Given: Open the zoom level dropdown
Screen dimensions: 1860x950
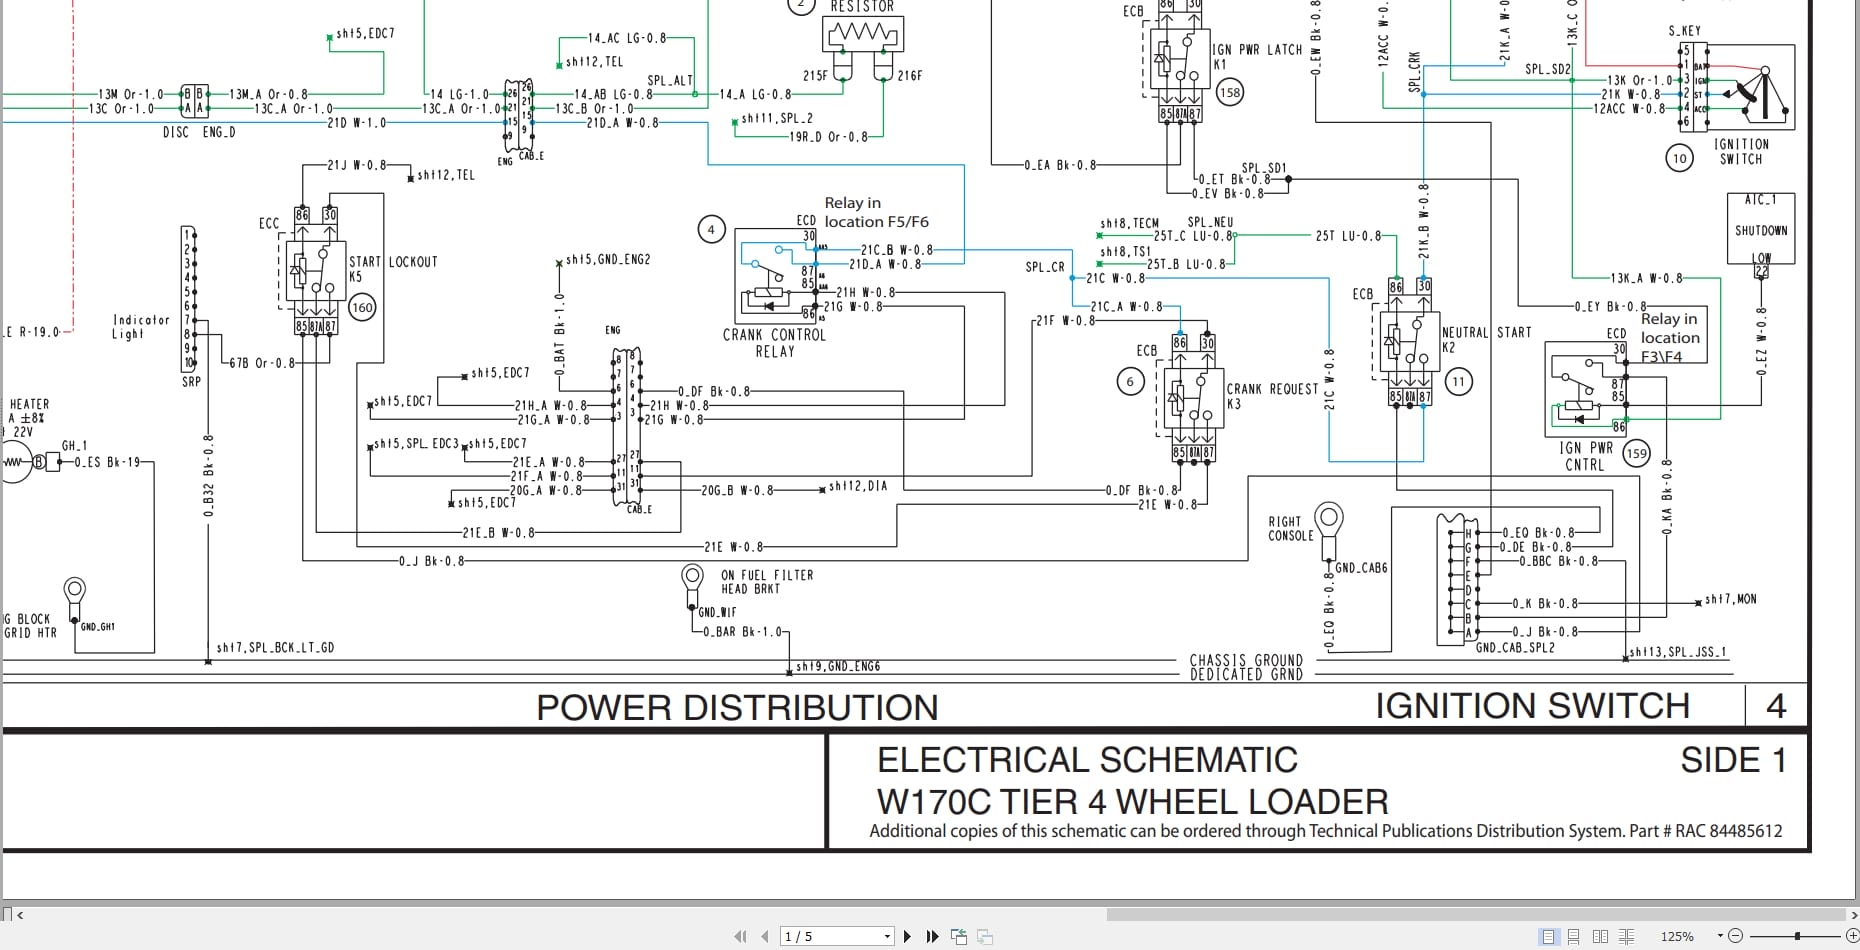Looking at the screenshot, I should tap(1720, 937).
